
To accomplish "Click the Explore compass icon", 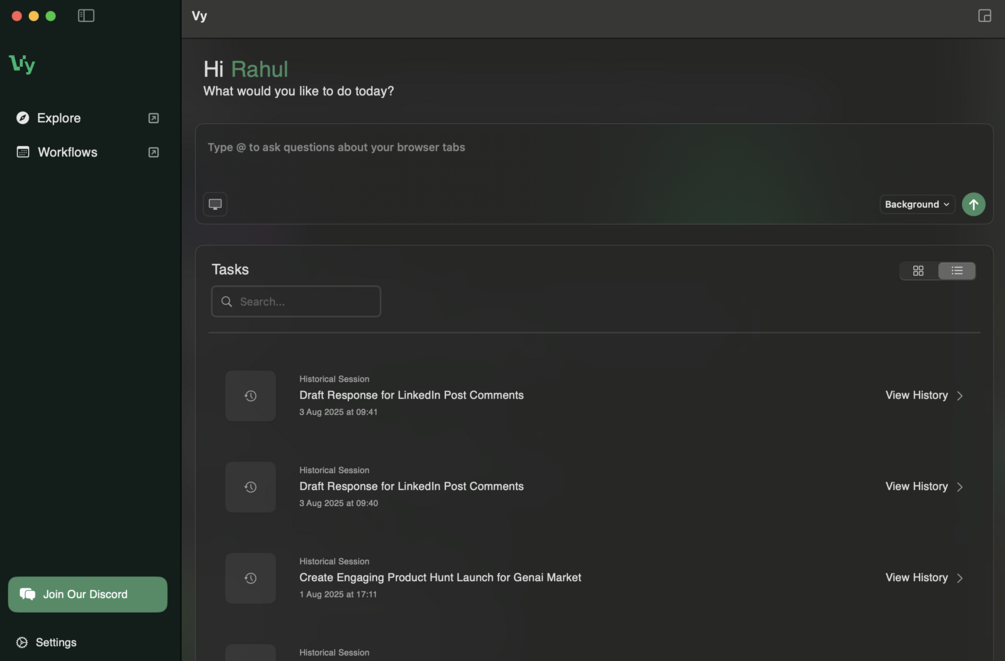I will point(22,118).
